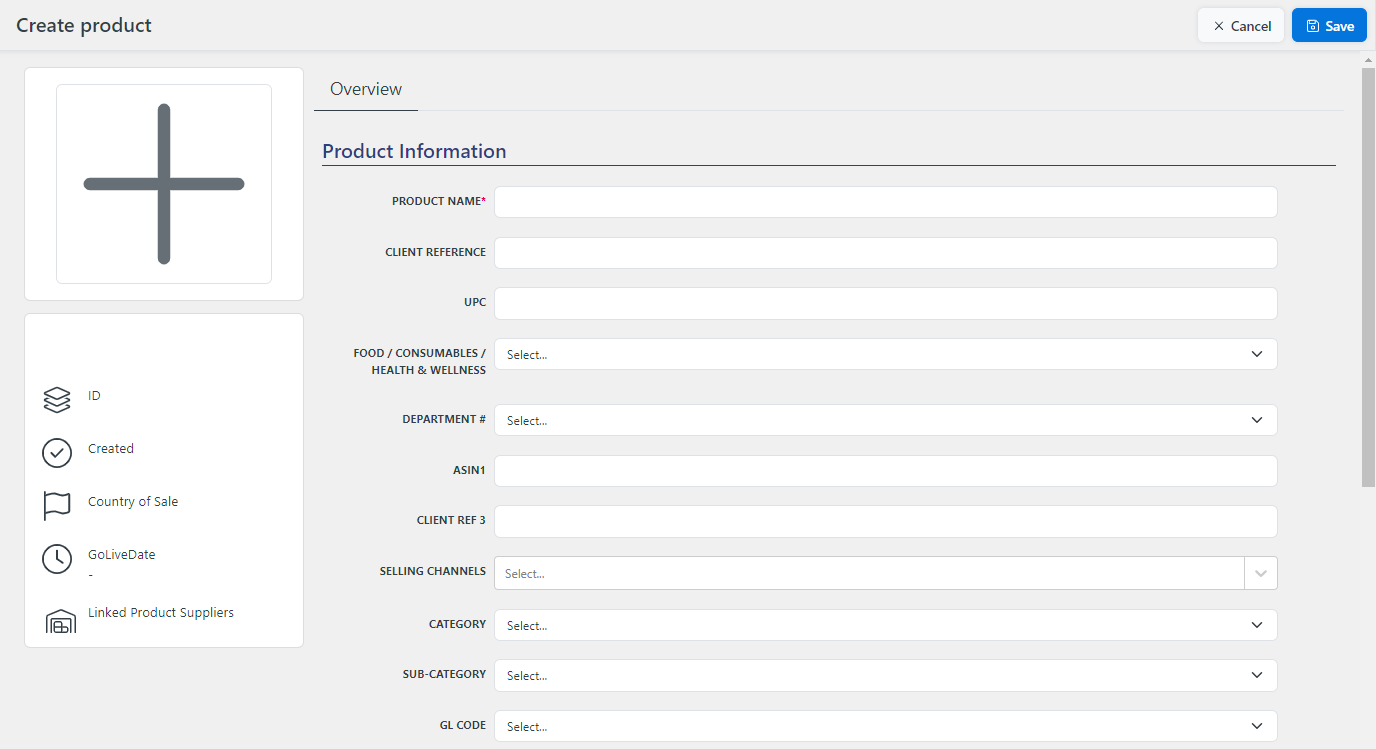Save the new product
Viewport: 1376px width, 749px height.
click(1329, 26)
